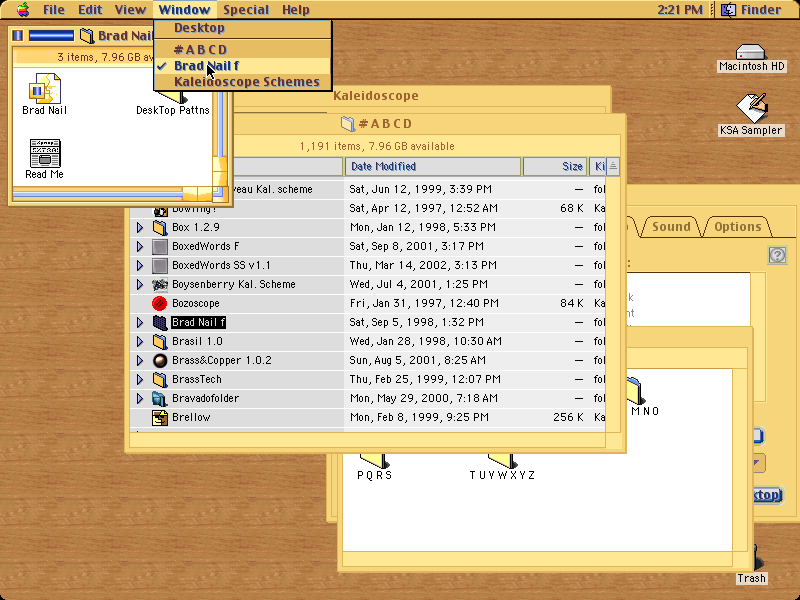Sort list by Date Modified column
Image resolution: width=800 pixels, height=600 pixels.
click(x=433, y=166)
